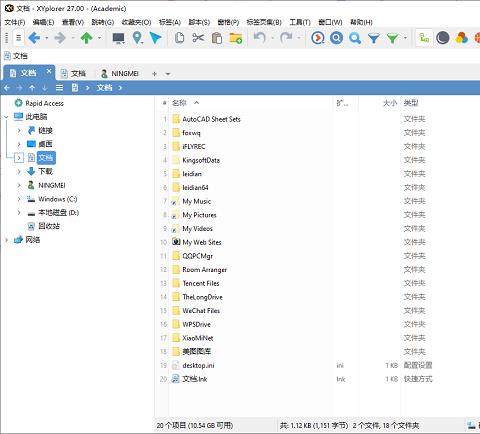Click the Paste clipboard icon
This screenshot has height=434, width=480.
(217, 38)
